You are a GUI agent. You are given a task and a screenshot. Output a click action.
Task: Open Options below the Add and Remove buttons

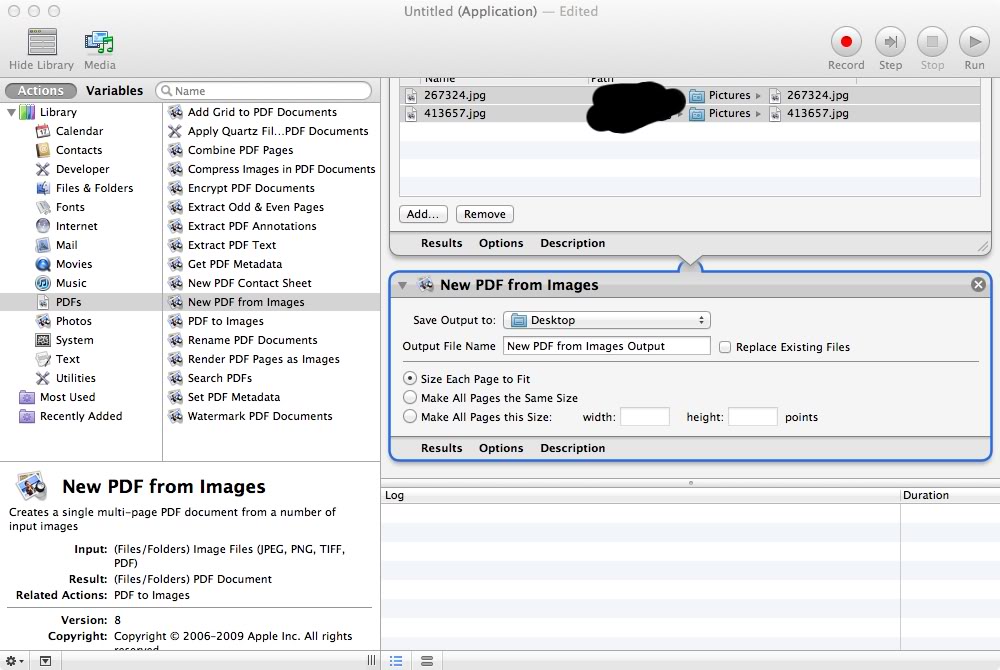click(x=501, y=244)
